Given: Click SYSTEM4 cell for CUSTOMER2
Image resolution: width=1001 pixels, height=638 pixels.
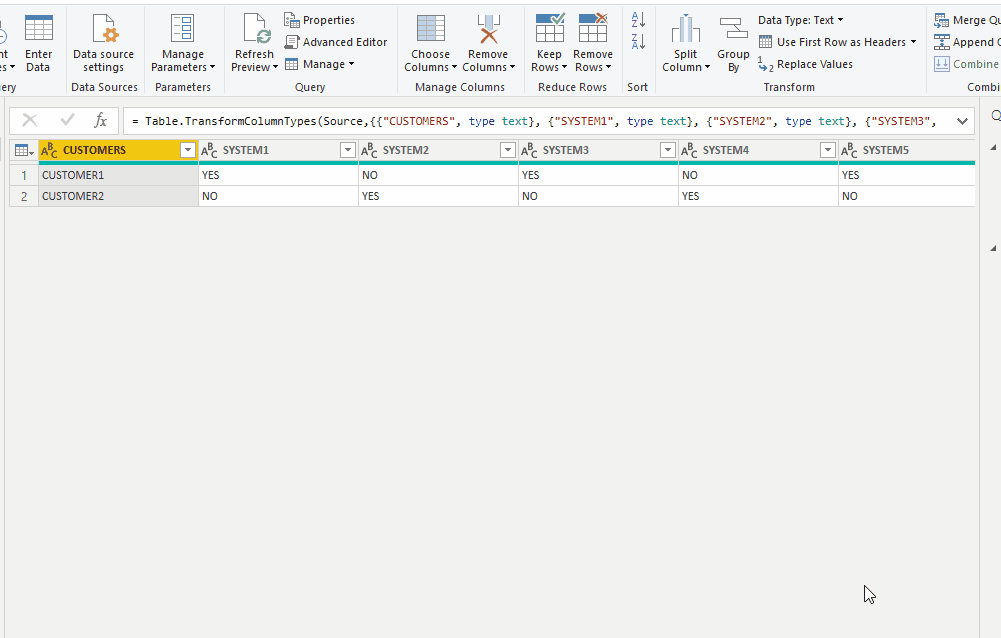Looking at the screenshot, I should coord(758,196).
